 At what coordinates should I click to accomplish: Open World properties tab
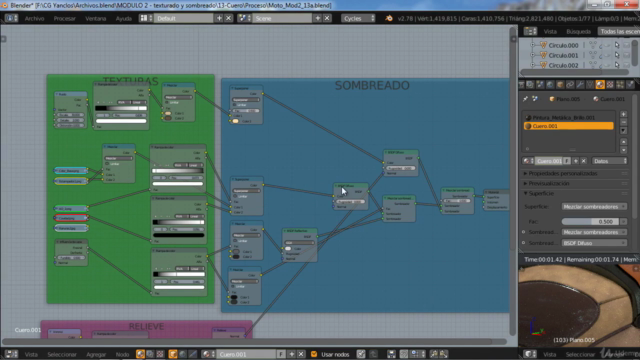click(x=550, y=84)
